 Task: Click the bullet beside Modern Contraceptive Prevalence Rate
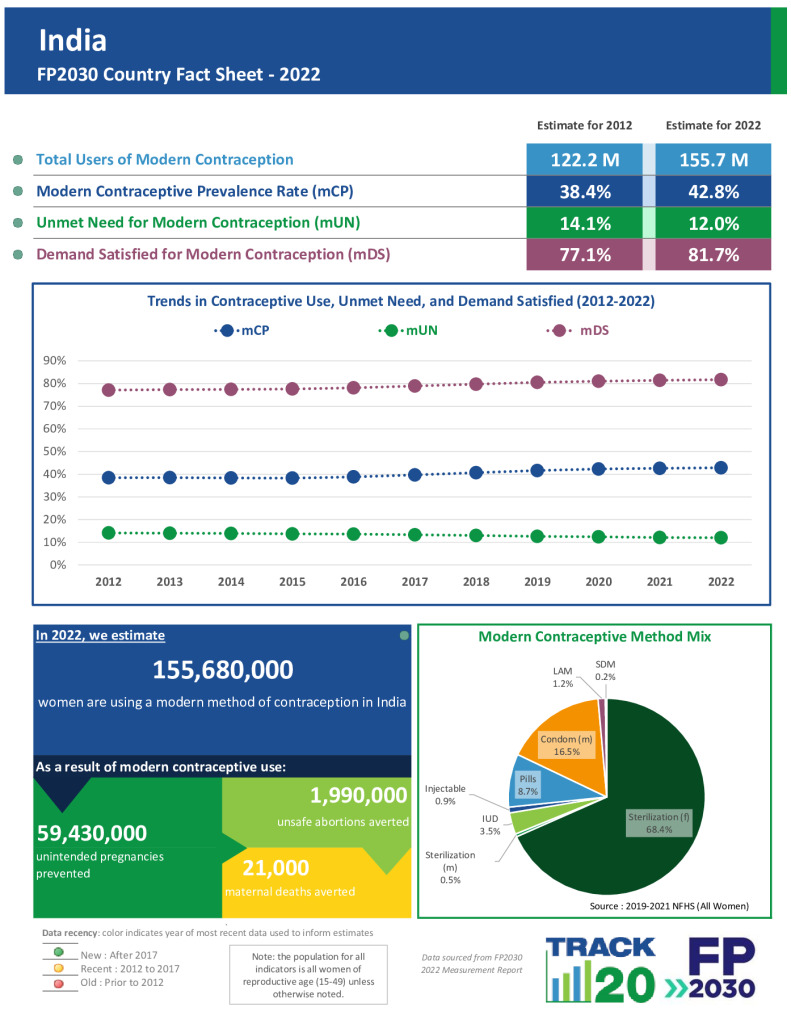[x=18, y=191]
